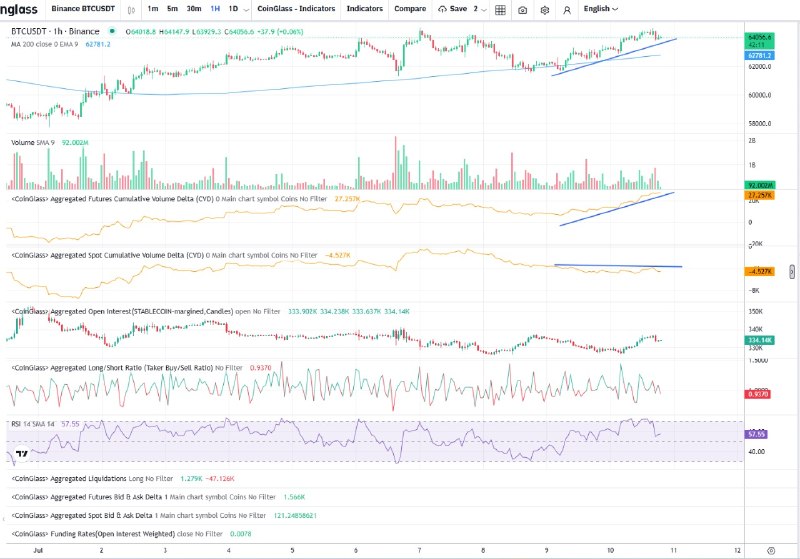Image resolution: width=800 pixels, height=559 pixels.
Task: Select the 30m timeframe
Action: (194, 9)
